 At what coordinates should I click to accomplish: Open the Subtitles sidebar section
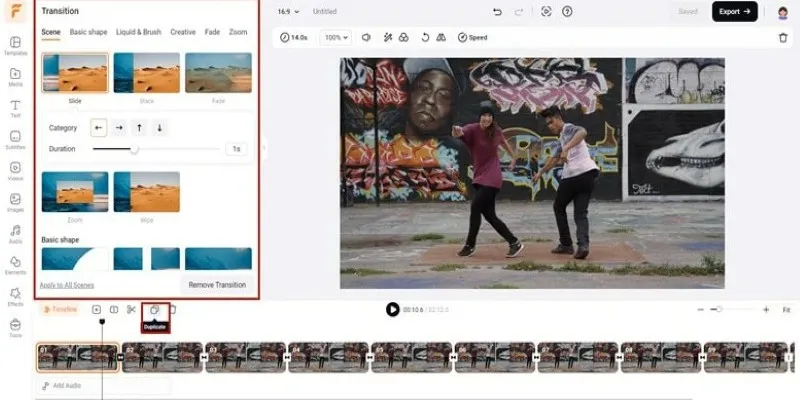click(15, 140)
